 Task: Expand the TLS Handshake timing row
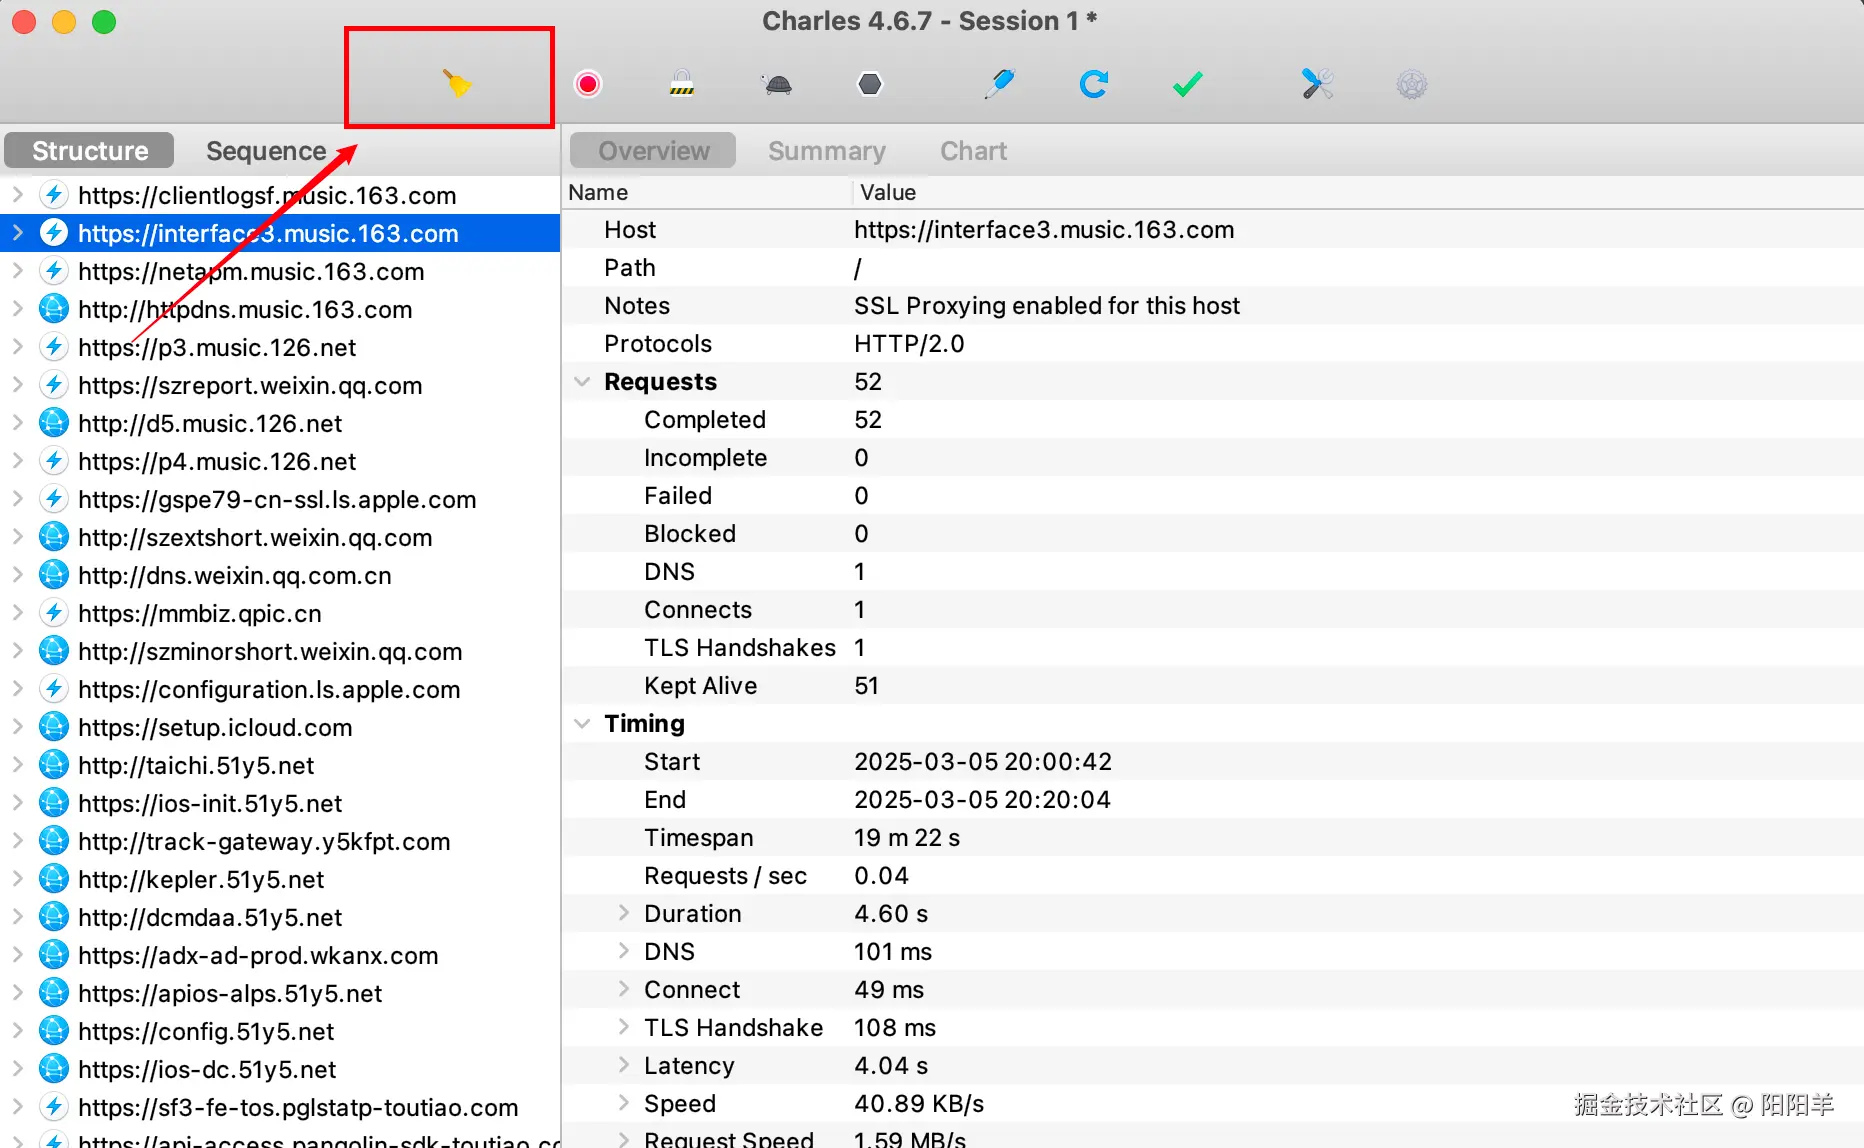[623, 1027]
